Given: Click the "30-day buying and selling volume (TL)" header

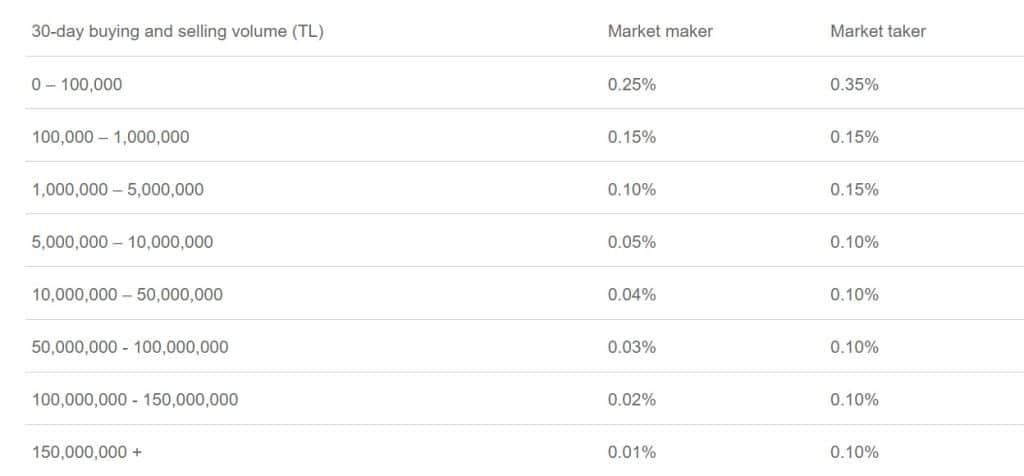Looking at the screenshot, I should tap(177, 31).
